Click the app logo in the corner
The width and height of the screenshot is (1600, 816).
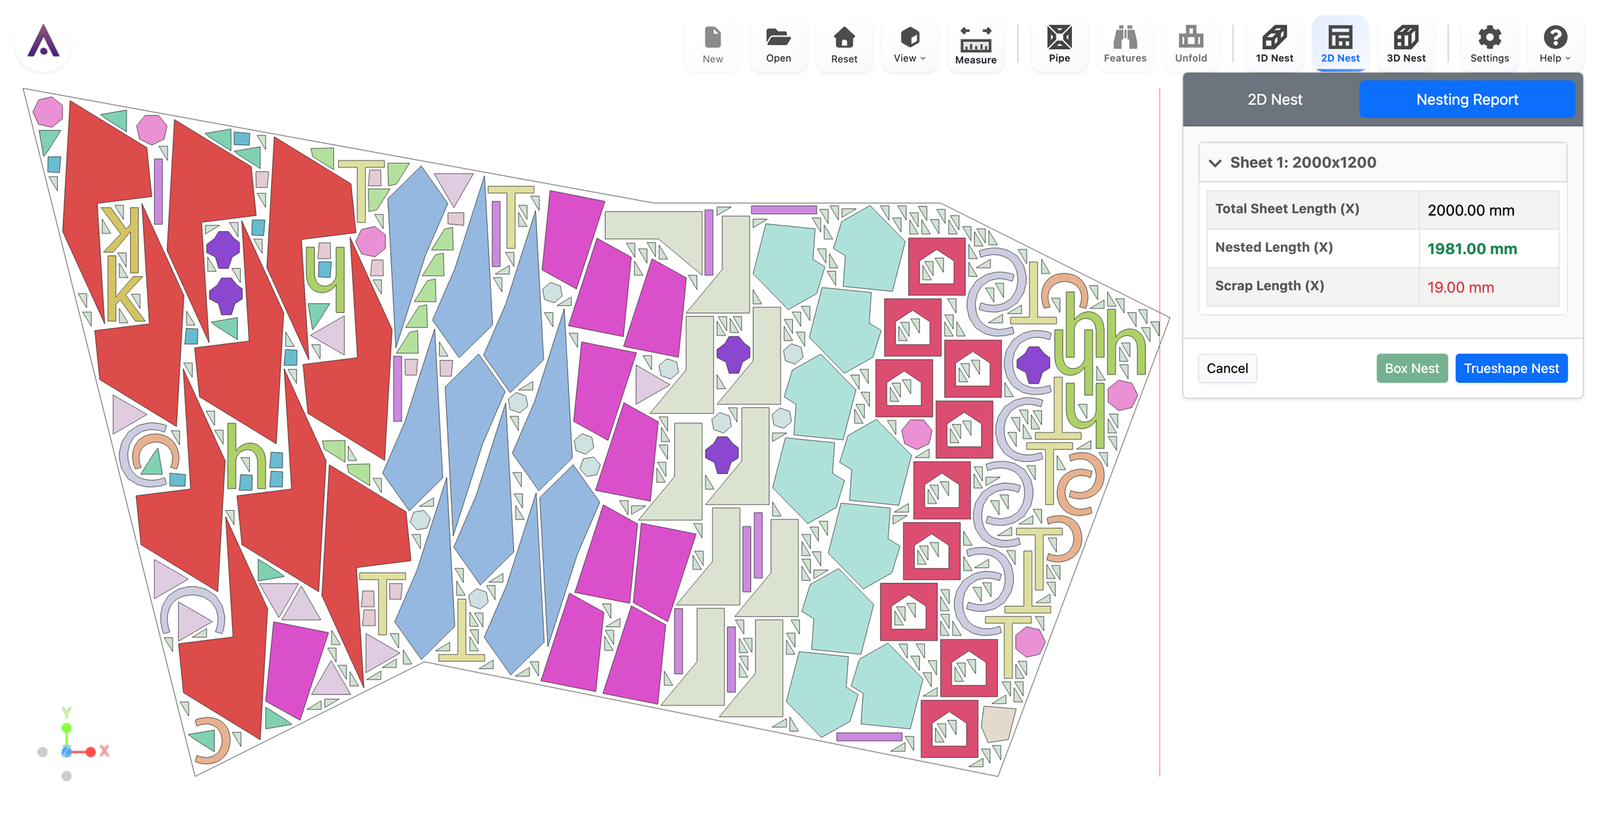point(43,42)
